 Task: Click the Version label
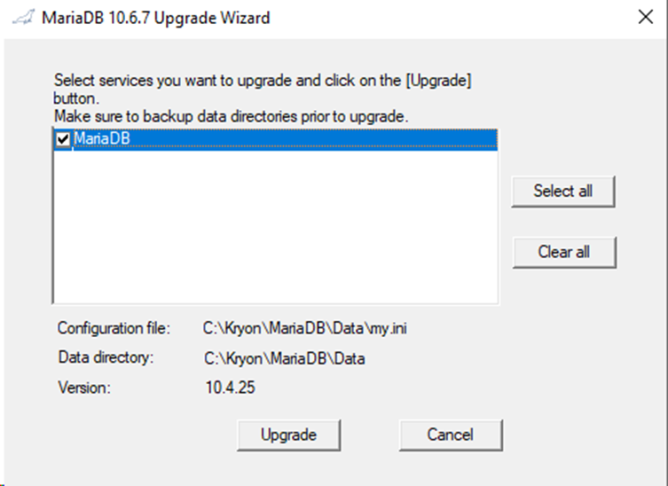[x=84, y=388]
